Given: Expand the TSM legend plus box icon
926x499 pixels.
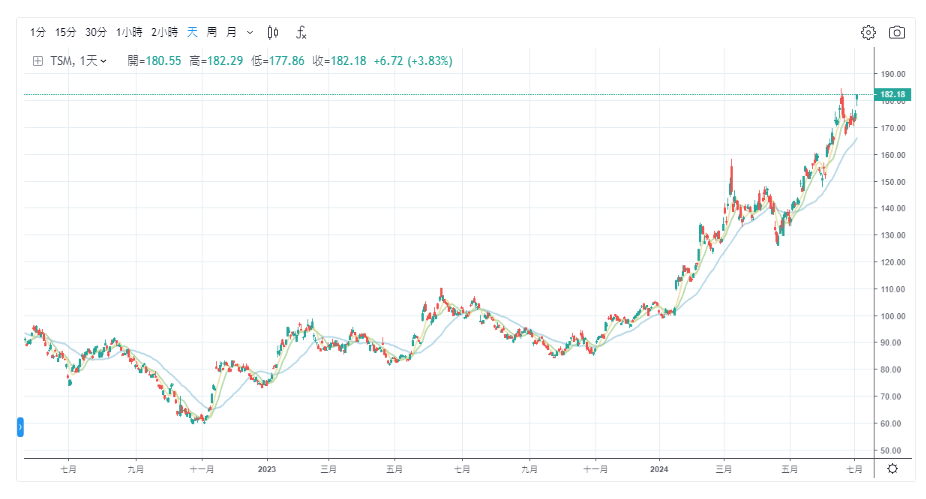Looking at the screenshot, I should coord(38,61).
